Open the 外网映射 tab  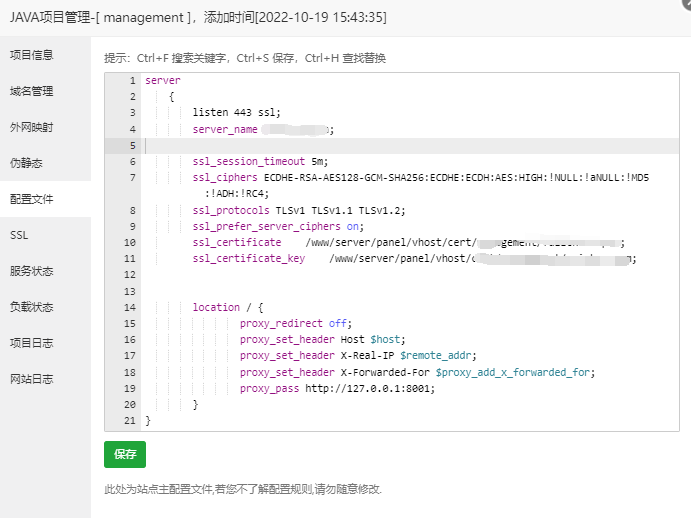click(32, 127)
